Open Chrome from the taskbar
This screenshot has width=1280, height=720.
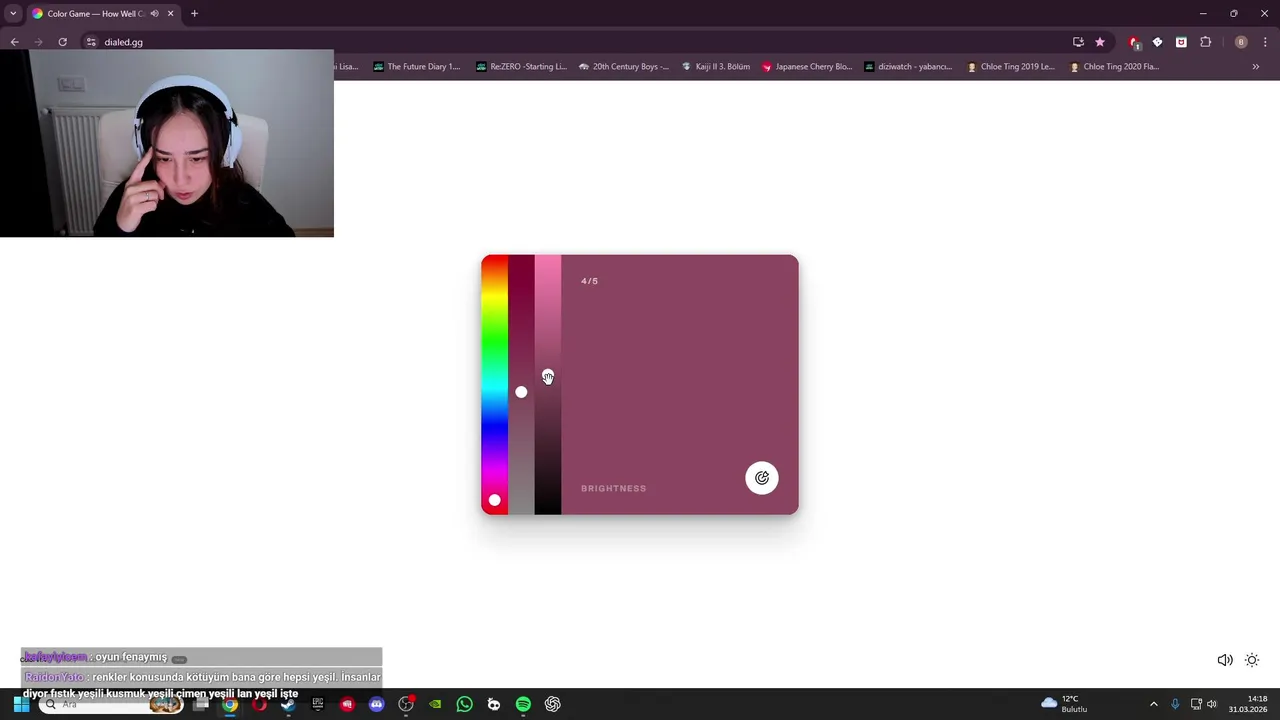click(230, 704)
